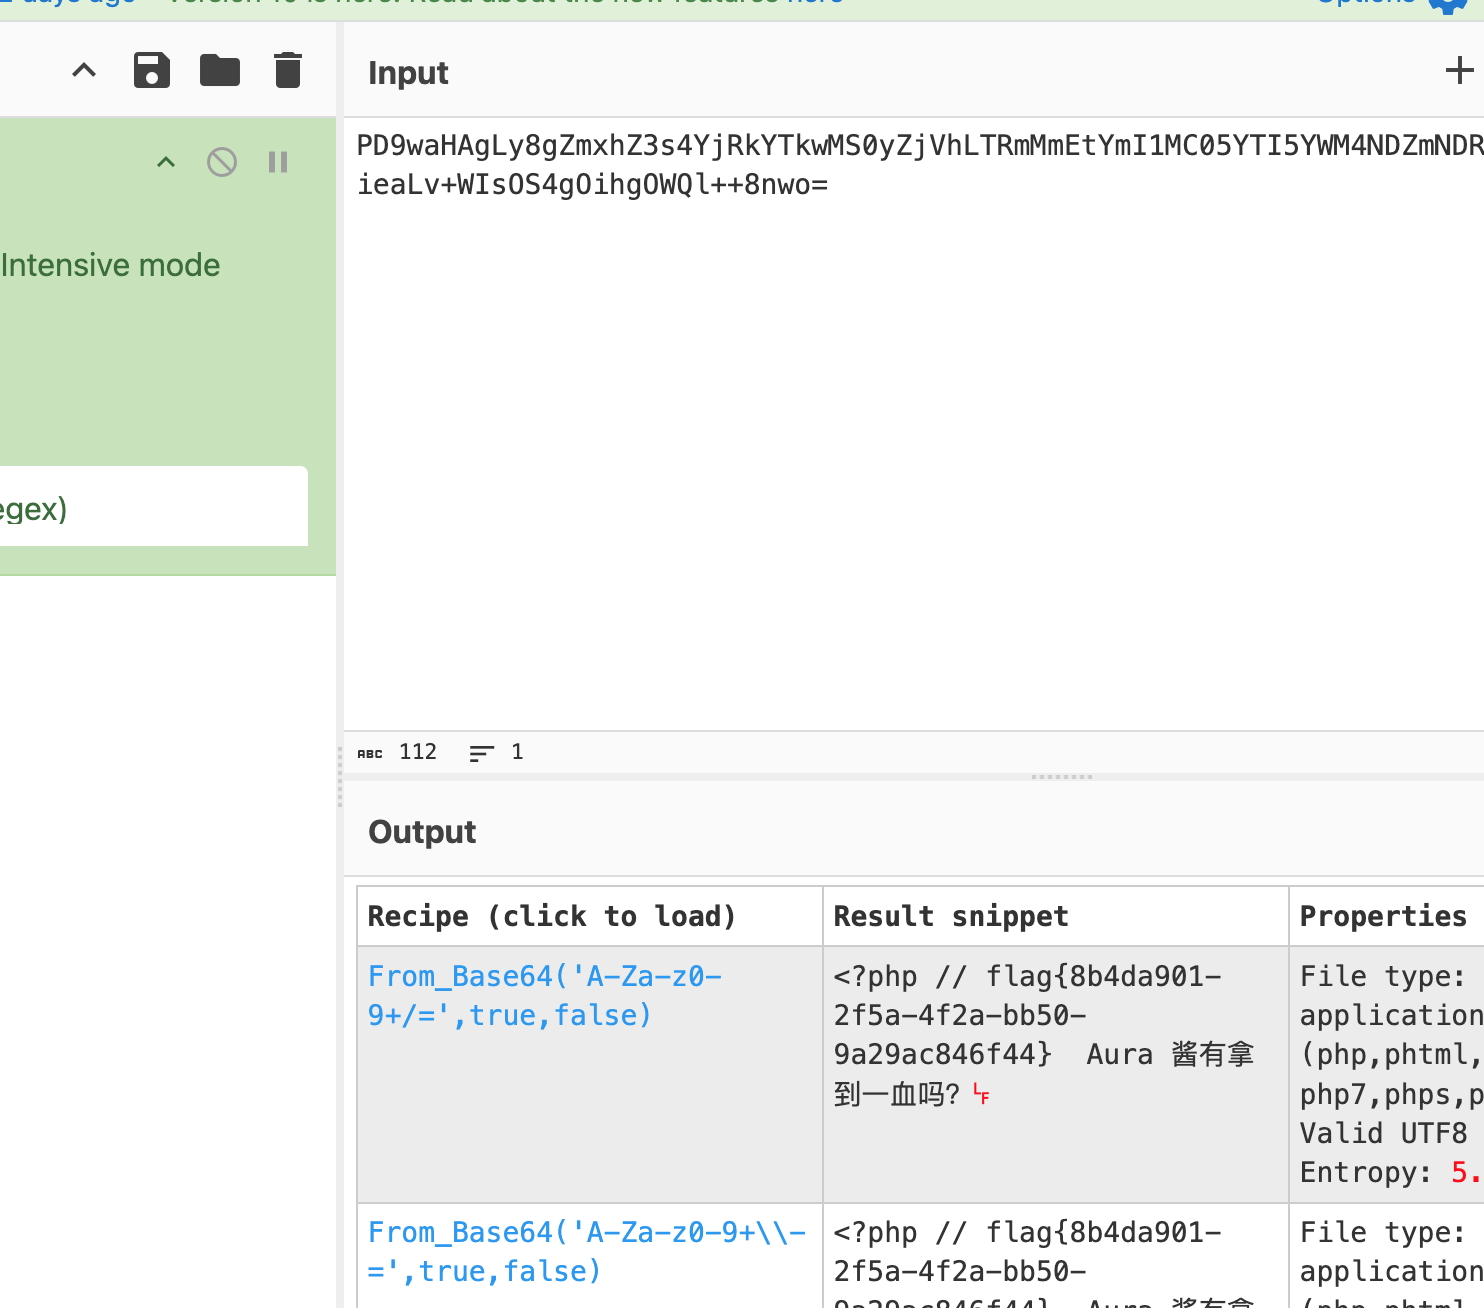Collapse the operation using the green chevron

click(x=166, y=162)
